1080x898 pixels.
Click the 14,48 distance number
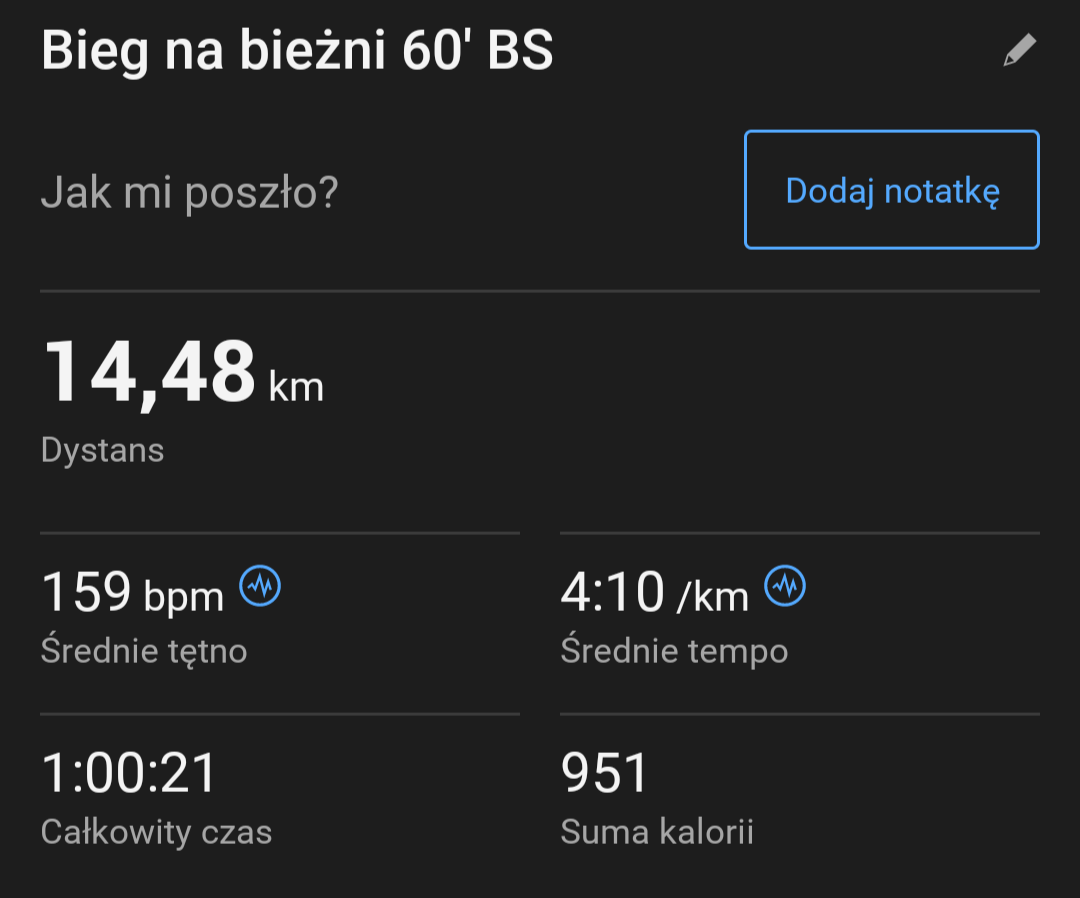pyautogui.click(x=149, y=373)
